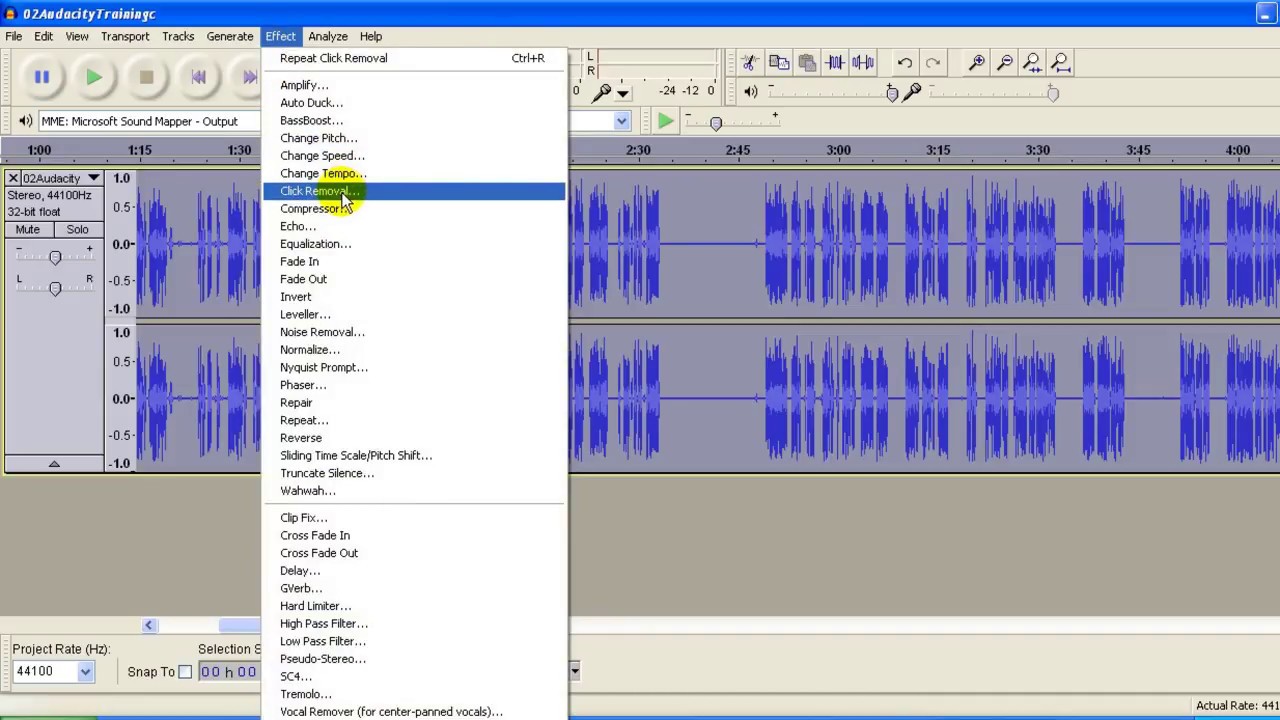Click the output volume speaker icon
Image resolution: width=1280 pixels, height=720 pixels.
(x=751, y=92)
